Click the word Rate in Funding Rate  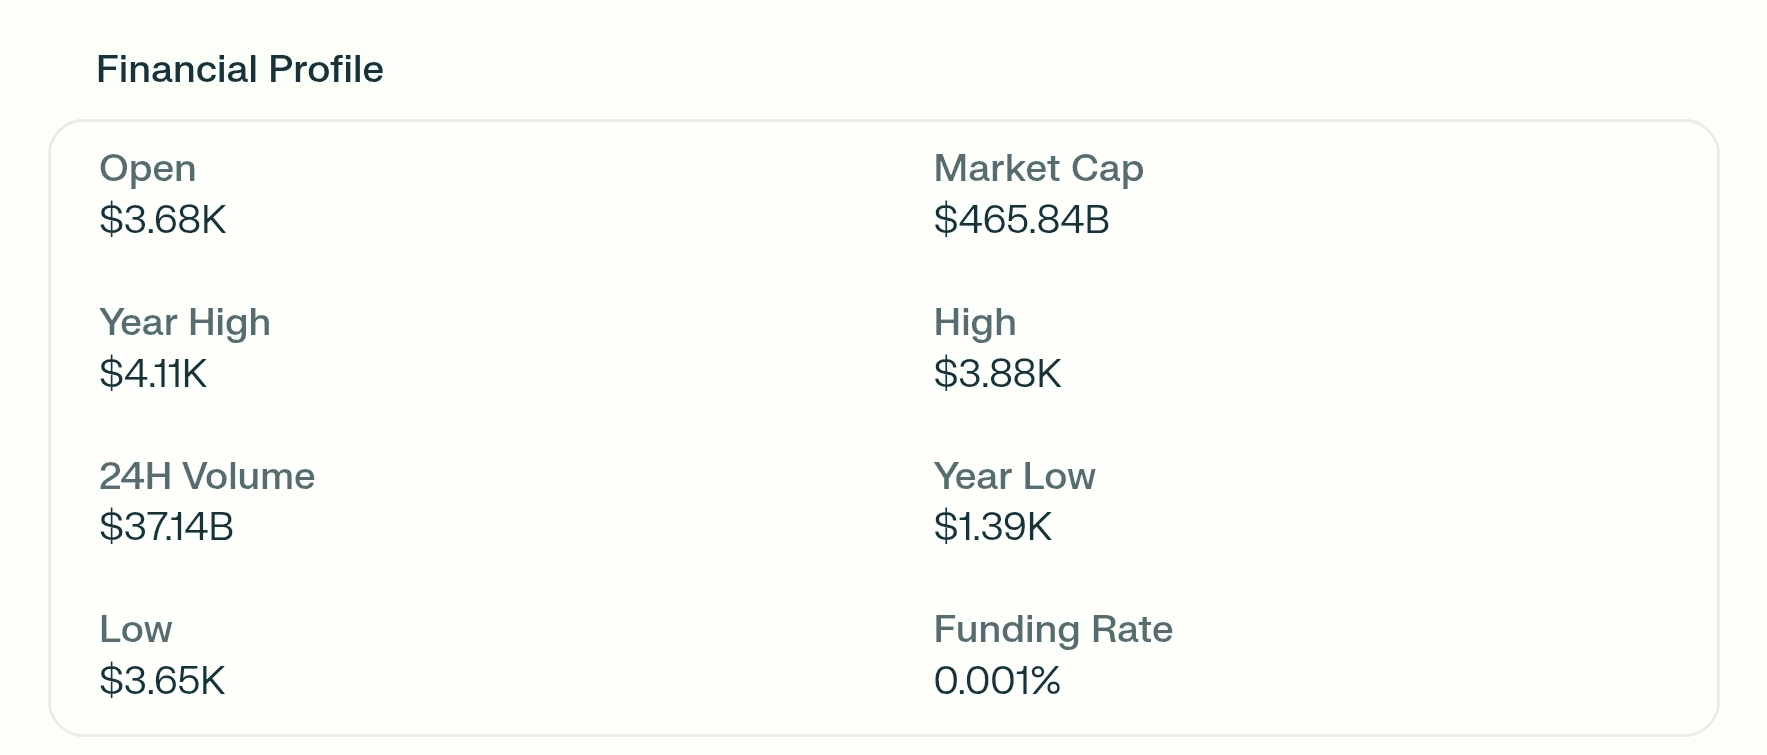pyautogui.click(x=1132, y=629)
